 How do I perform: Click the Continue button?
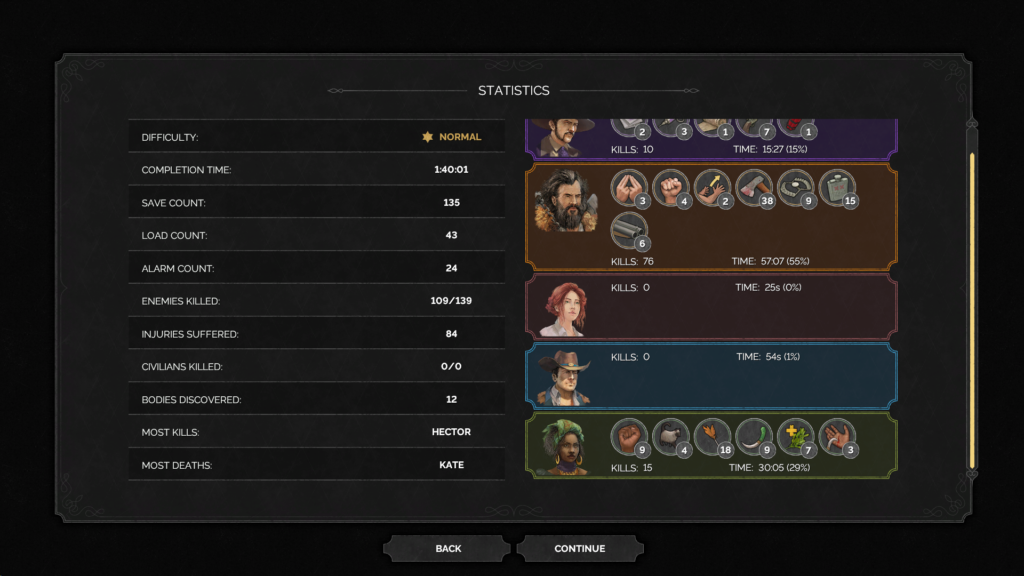(x=580, y=549)
